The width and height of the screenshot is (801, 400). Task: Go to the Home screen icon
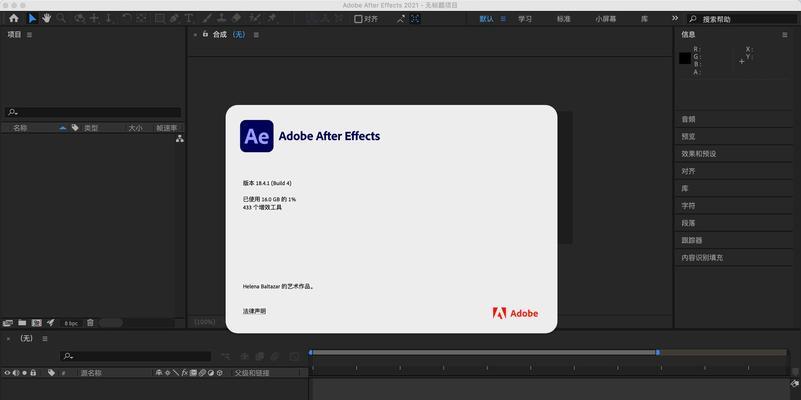(14, 18)
